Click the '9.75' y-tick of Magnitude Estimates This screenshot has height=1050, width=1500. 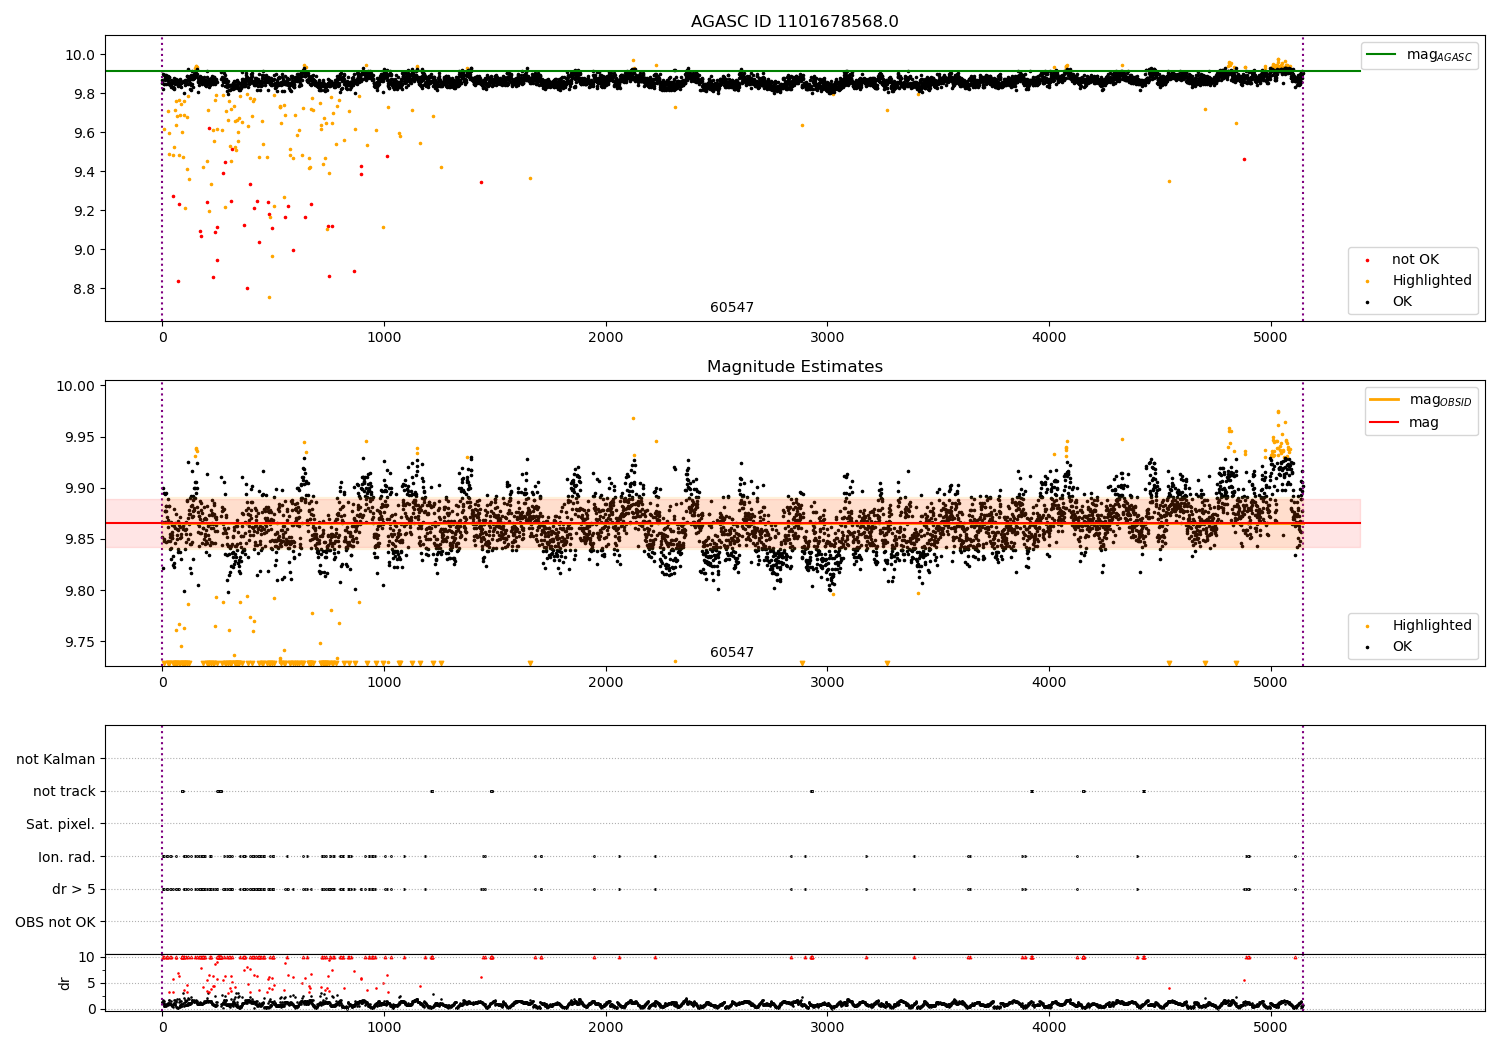pos(82,642)
